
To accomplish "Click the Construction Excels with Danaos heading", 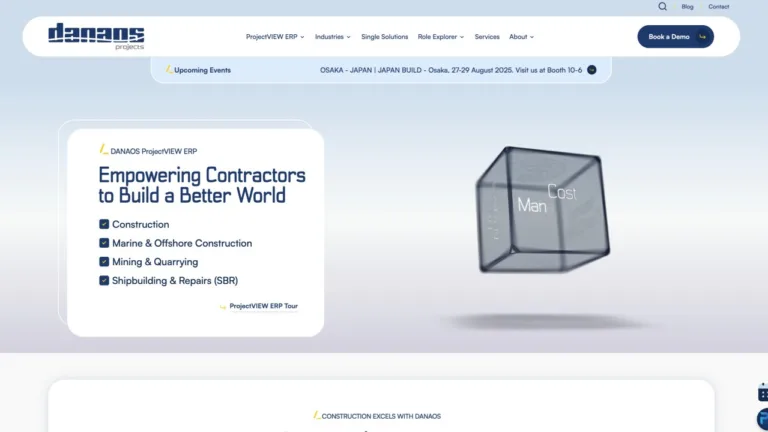I will tap(381, 416).
